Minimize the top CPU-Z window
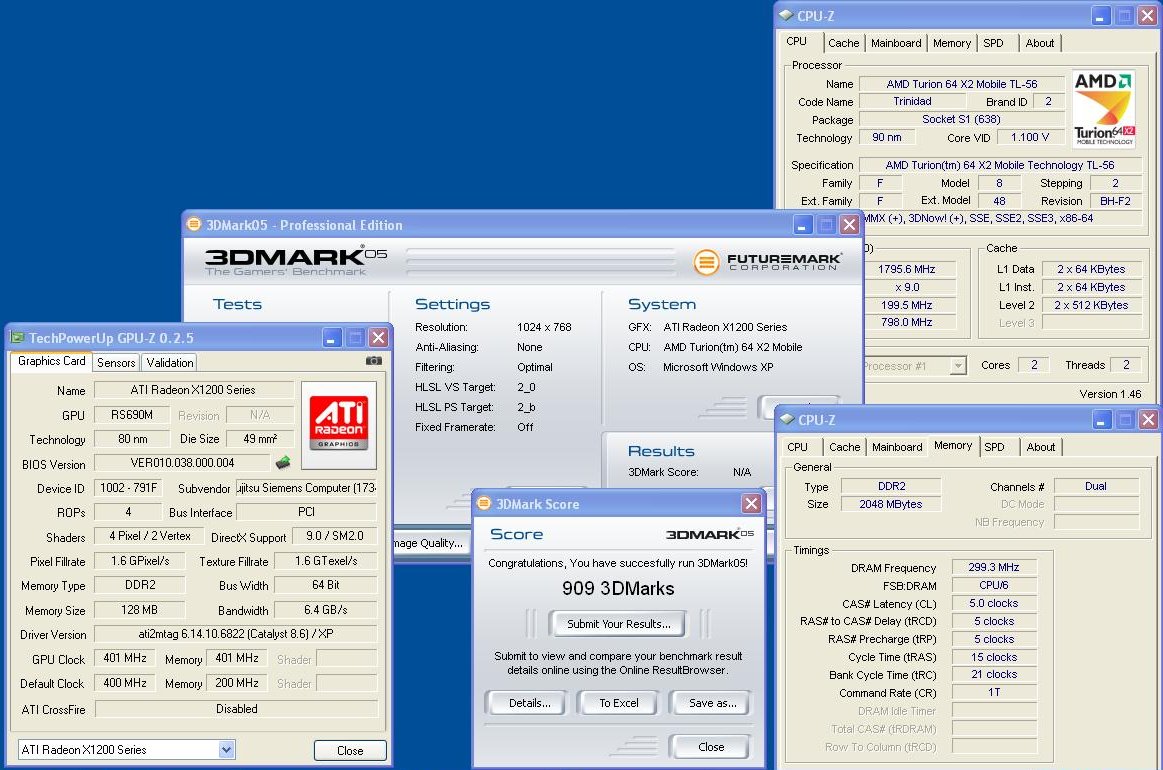 coord(1100,16)
